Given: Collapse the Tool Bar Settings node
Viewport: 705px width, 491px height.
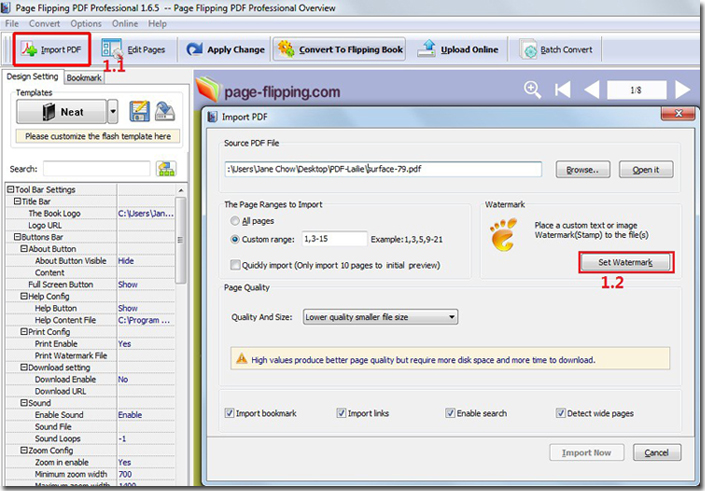Looking at the screenshot, I should coord(10,189).
